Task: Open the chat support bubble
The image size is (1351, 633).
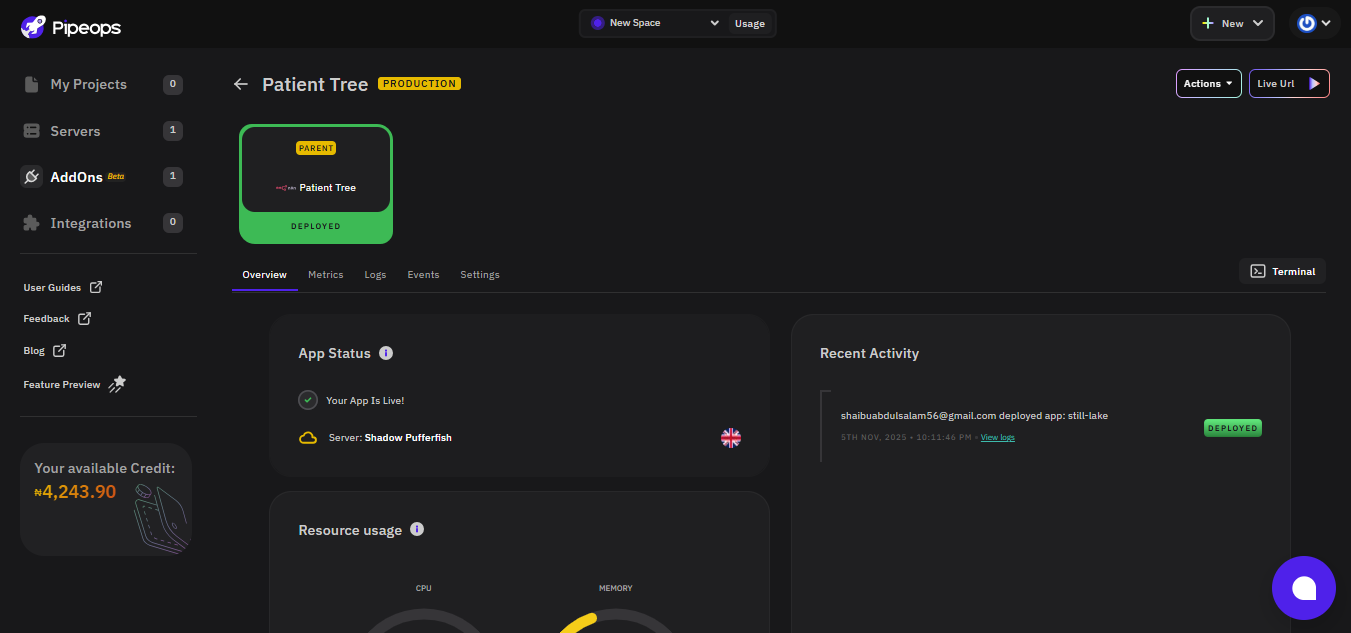Action: coord(1304,588)
